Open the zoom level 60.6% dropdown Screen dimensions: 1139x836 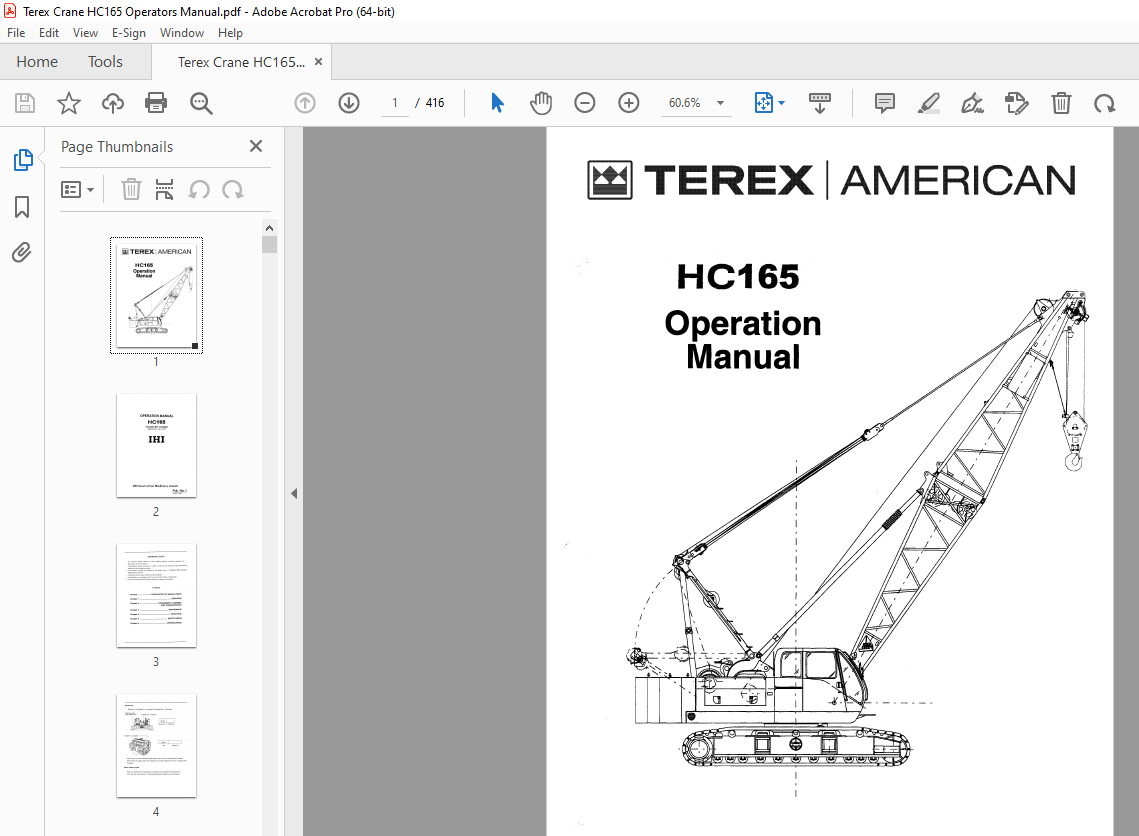coord(721,103)
